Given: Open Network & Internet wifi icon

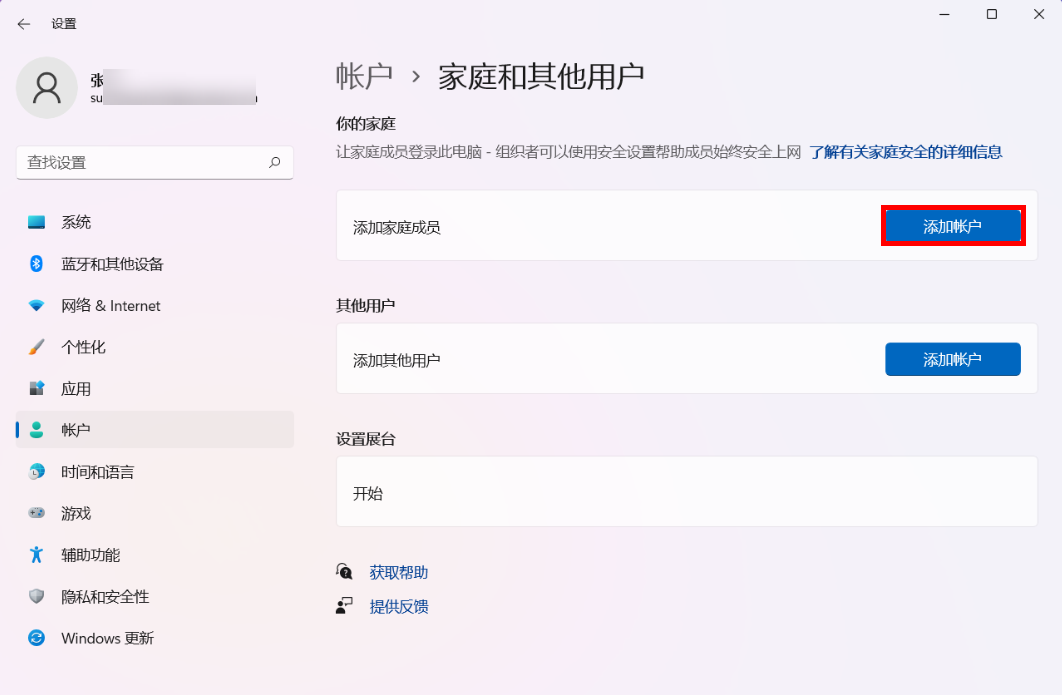Looking at the screenshot, I should click(x=37, y=306).
